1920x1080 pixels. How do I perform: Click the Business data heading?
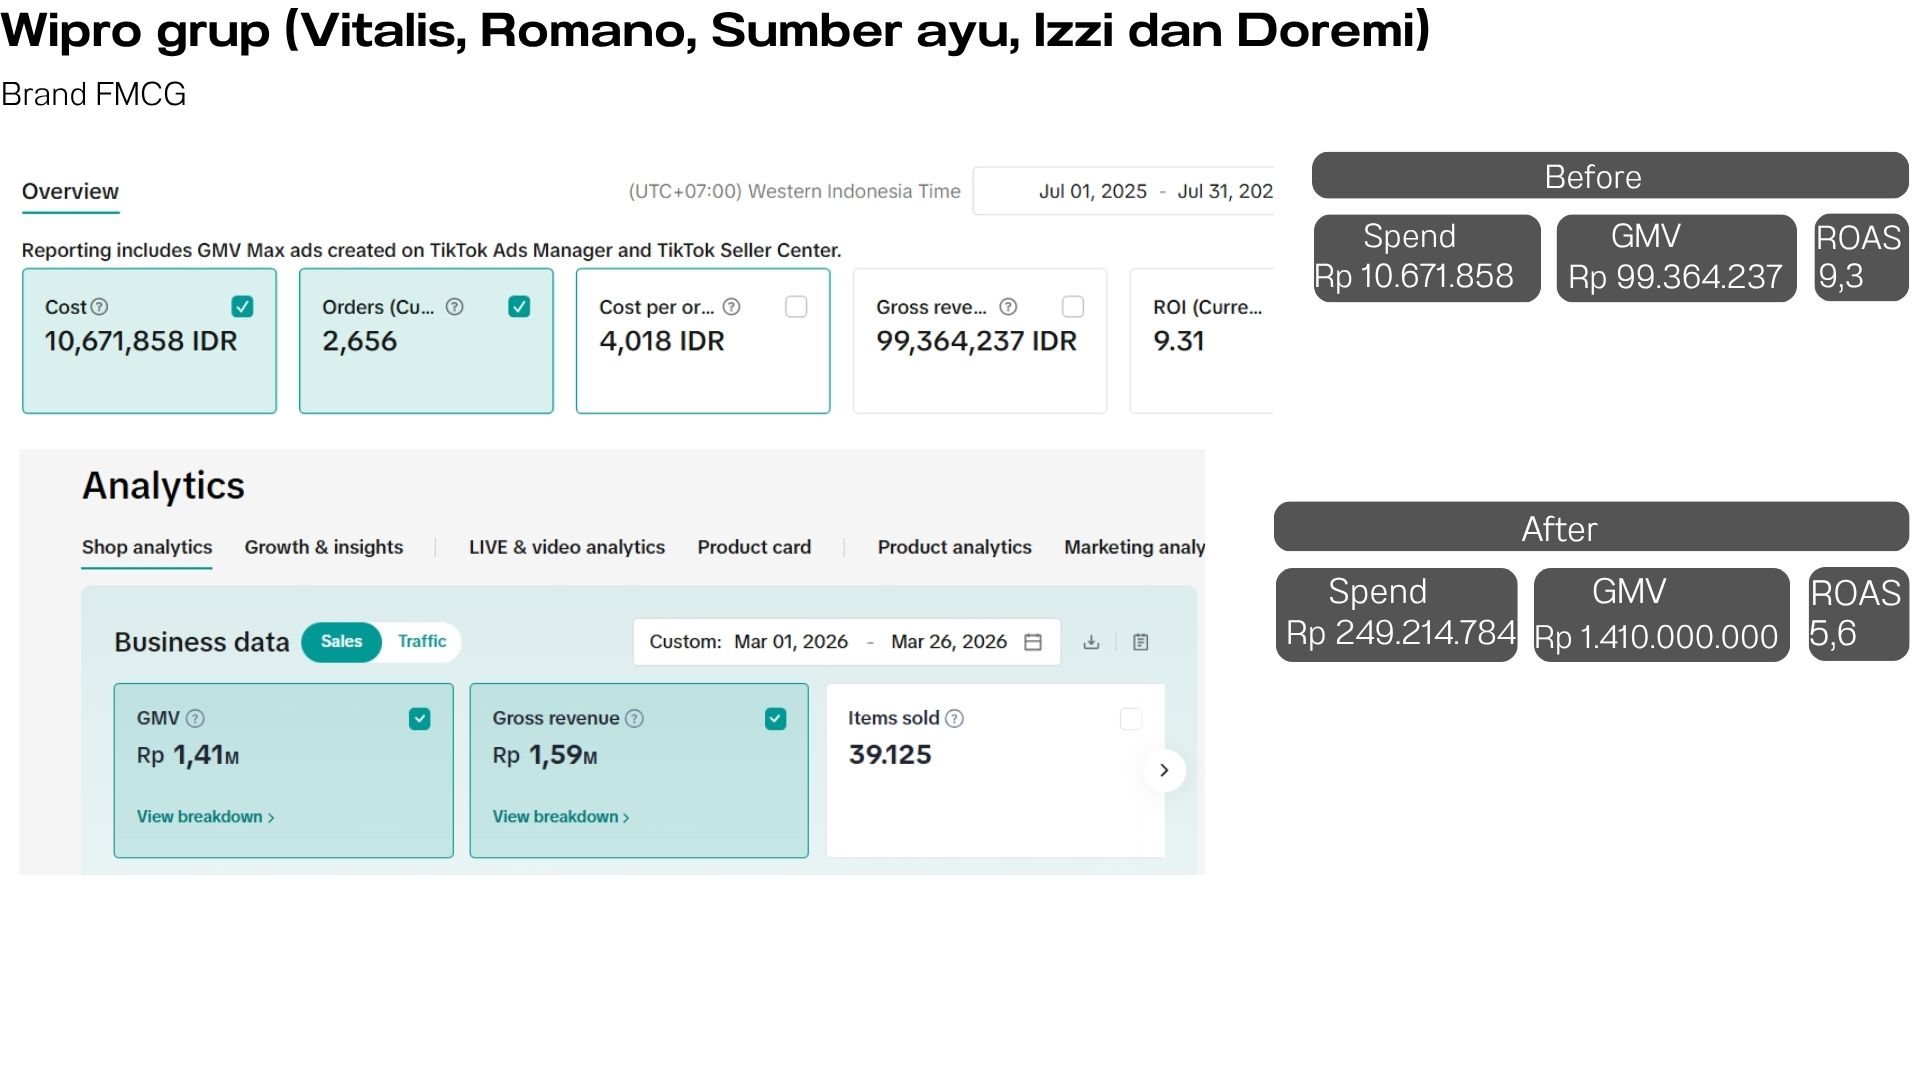click(202, 642)
